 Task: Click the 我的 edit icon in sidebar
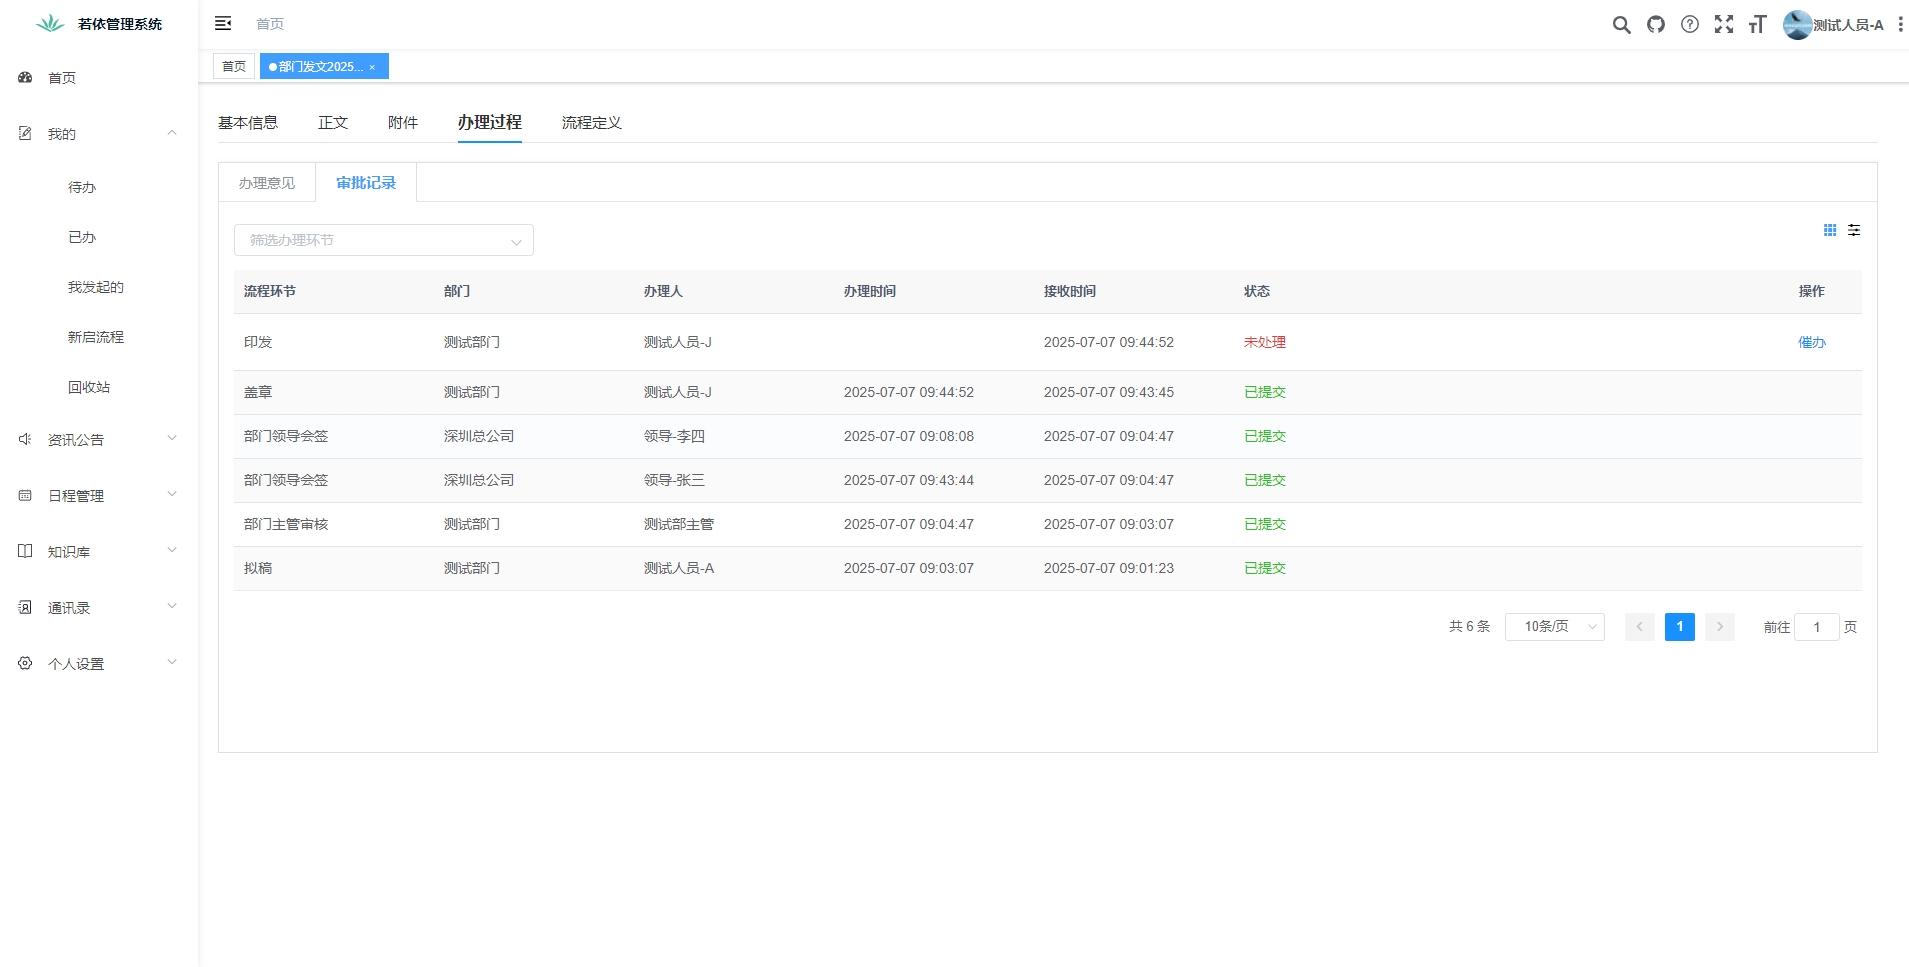(x=25, y=133)
